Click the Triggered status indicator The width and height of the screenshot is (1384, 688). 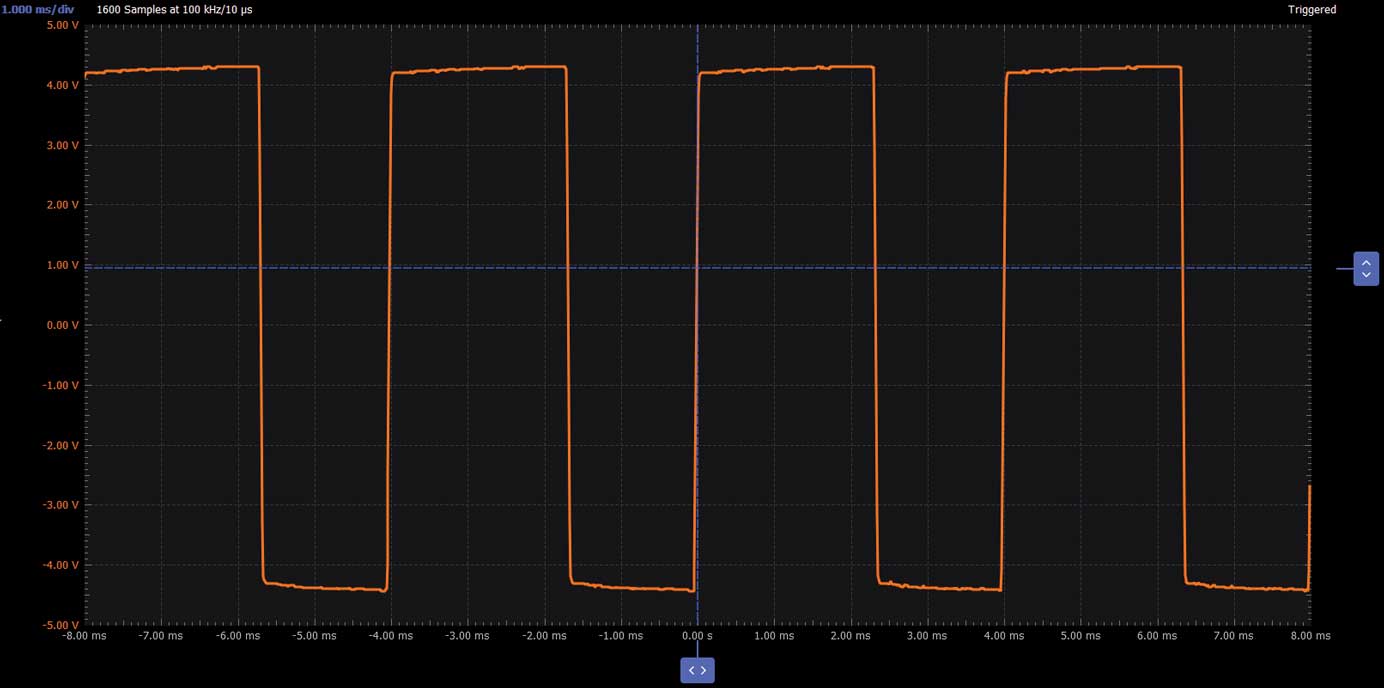coord(1311,9)
